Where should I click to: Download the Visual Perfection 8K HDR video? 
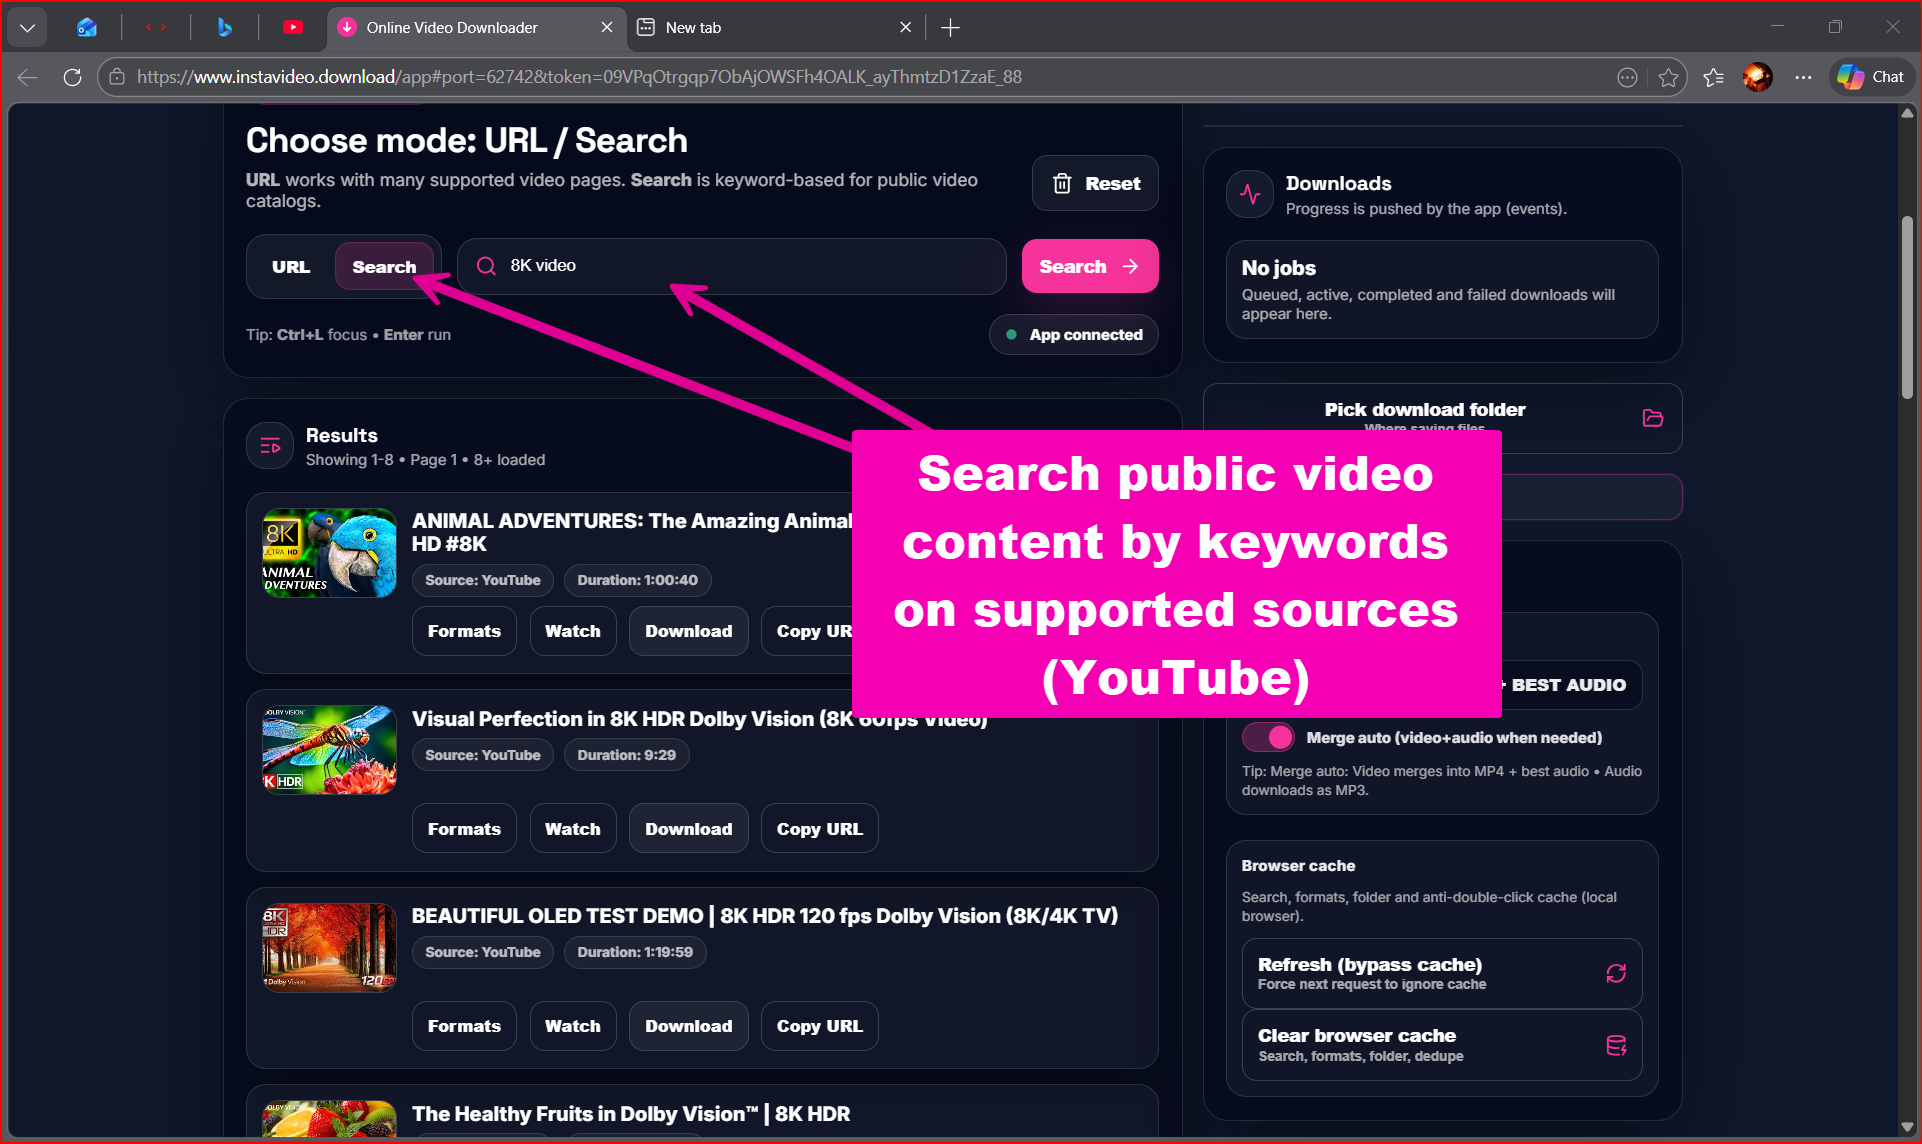coord(687,828)
